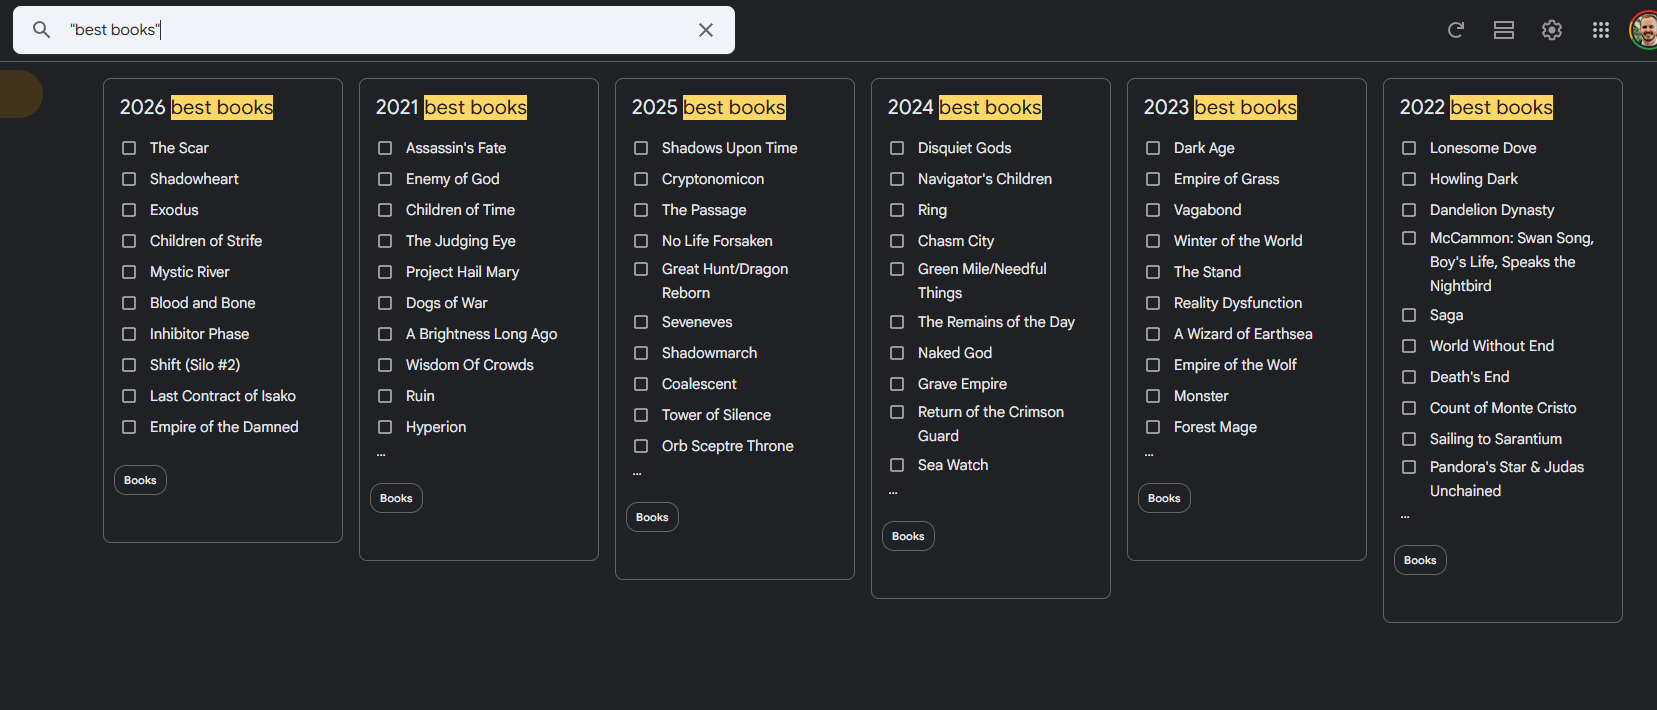Click the Tower of Silence text
Screen dimensions: 1657x710
tap(716, 415)
